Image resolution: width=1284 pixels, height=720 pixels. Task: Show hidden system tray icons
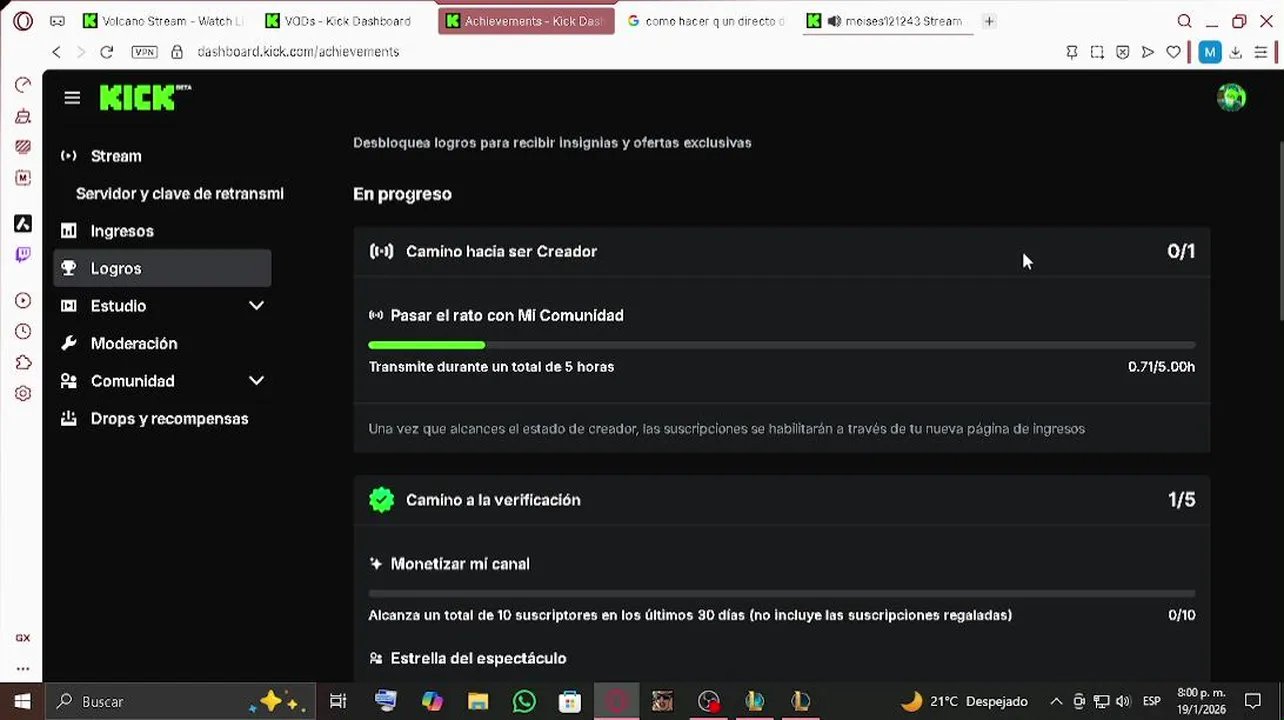pos(1056,702)
